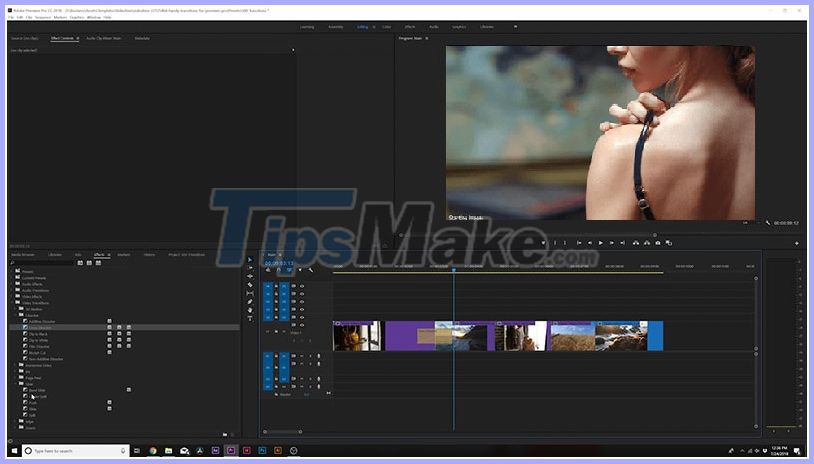Toggle lock on top video track
The width and height of the screenshot is (814, 464).
point(276,286)
